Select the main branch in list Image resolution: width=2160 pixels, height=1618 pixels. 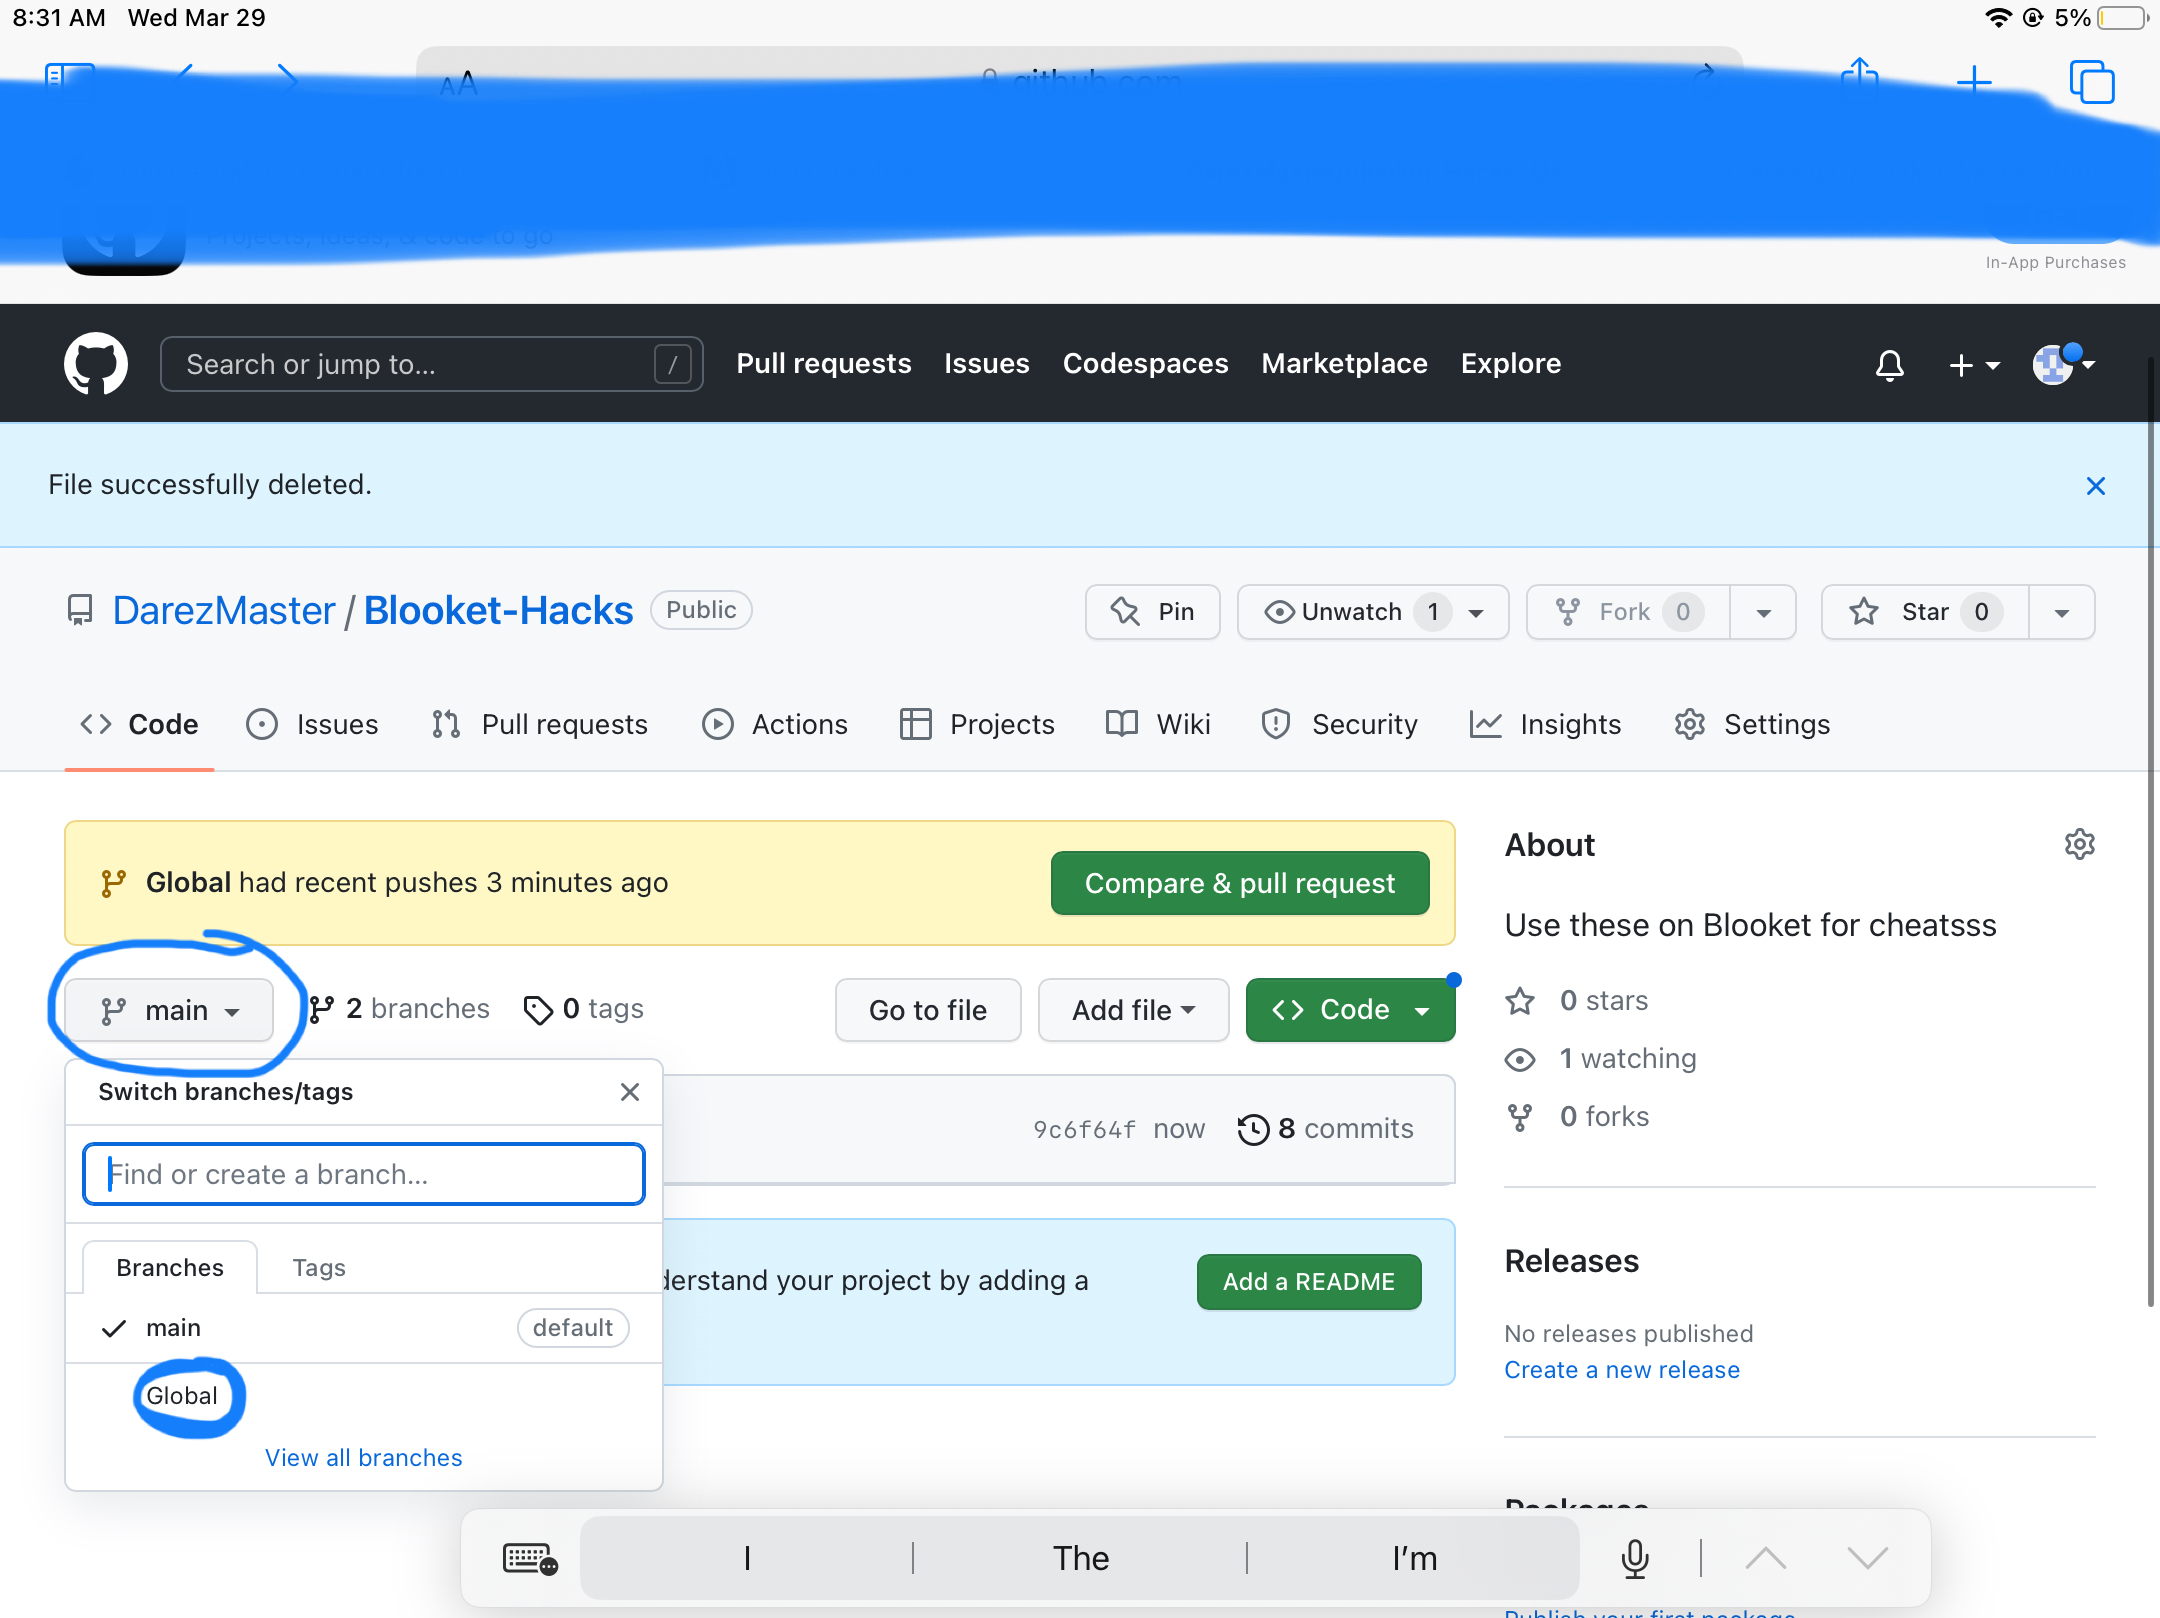point(364,1328)
